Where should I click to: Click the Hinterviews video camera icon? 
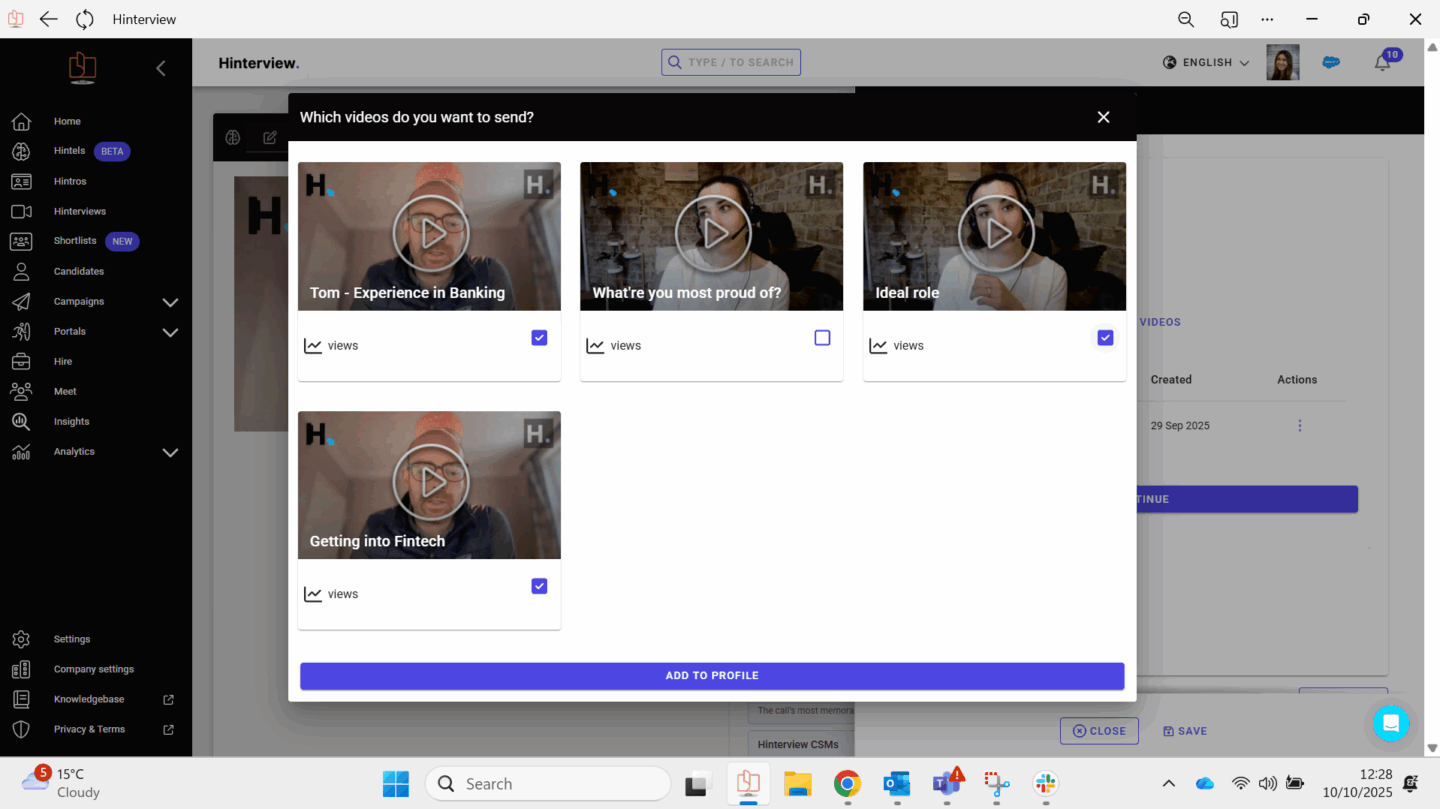pos(21,211)
